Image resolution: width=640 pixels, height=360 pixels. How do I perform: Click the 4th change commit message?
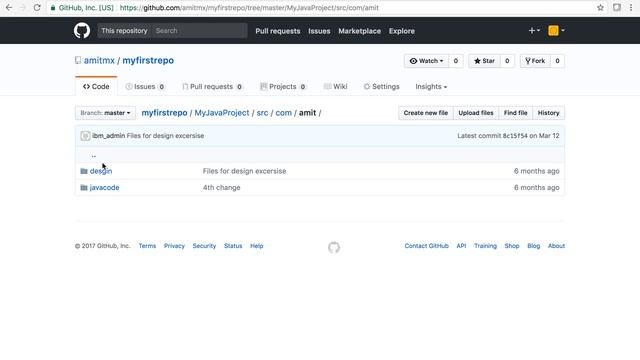click(x=222, y=188)
